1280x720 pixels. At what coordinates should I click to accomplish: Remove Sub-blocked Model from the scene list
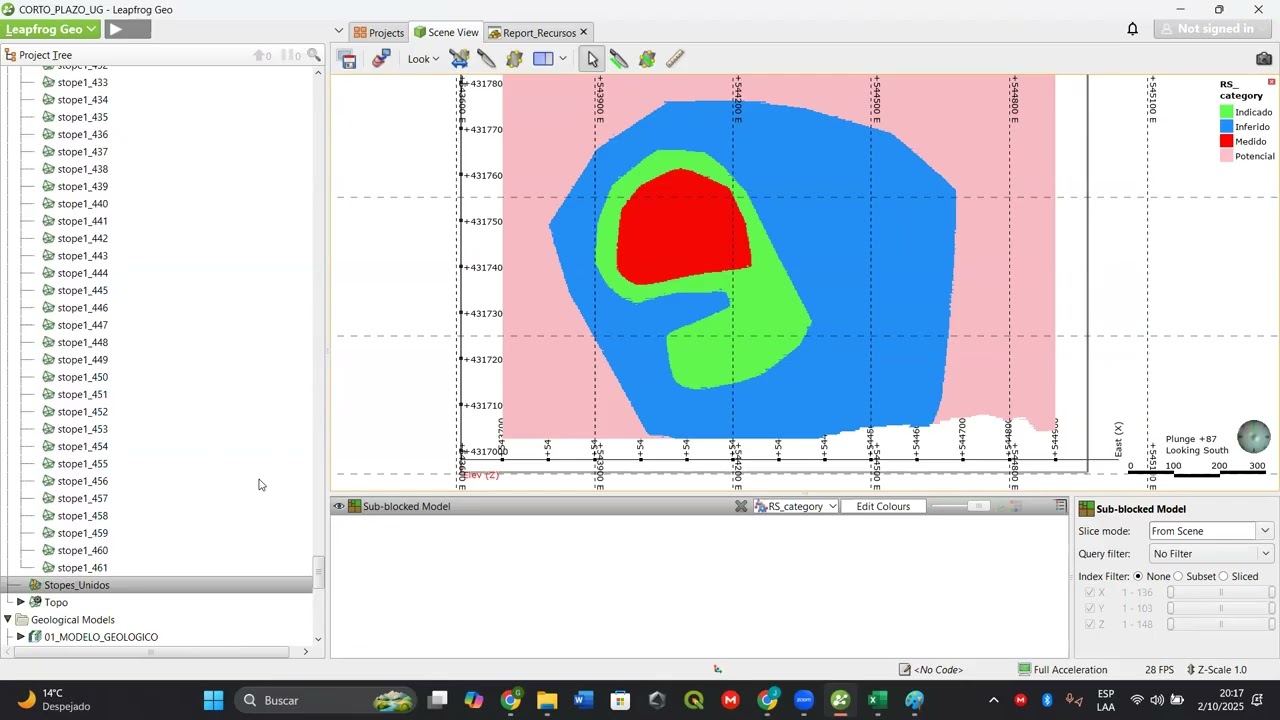pos(741,506)
